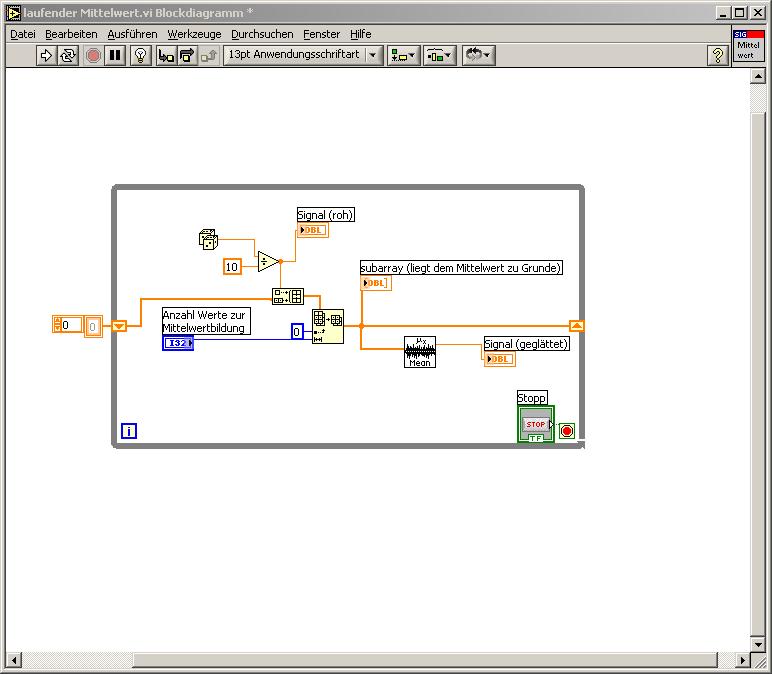
Task: Select the subarray DBL indicator terminal
Action: pos(376,283)
